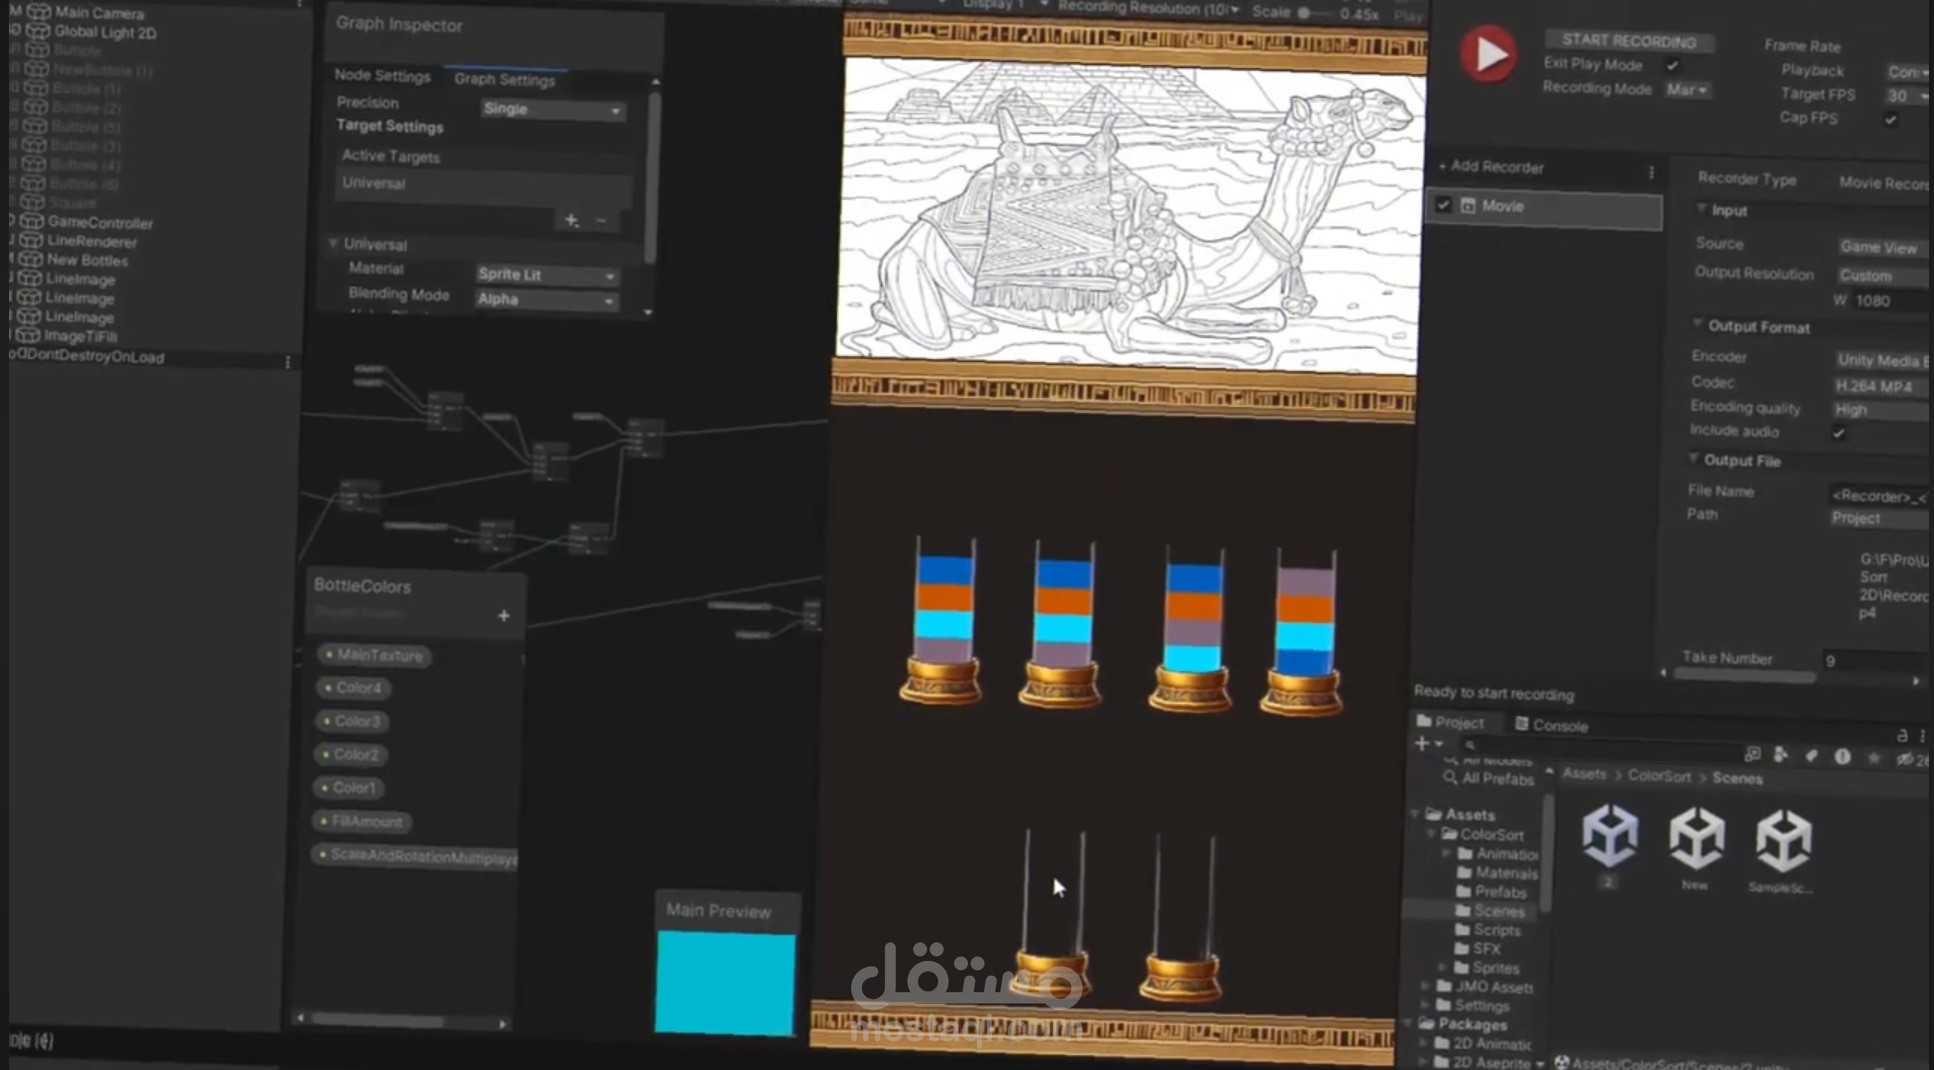Image resolution: width=1934 pixels, height=1070 pixels.
Task: Open the Precision Single dropdown
Action: pos(552,109)
